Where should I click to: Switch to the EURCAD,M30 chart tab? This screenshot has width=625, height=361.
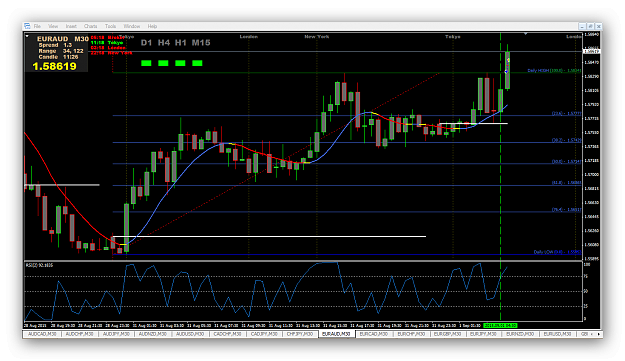(x=374, y=334)
